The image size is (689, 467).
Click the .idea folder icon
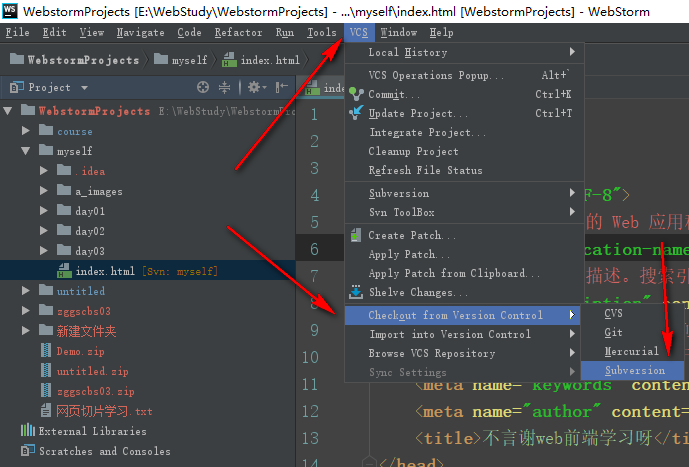[x=64, y=170]
